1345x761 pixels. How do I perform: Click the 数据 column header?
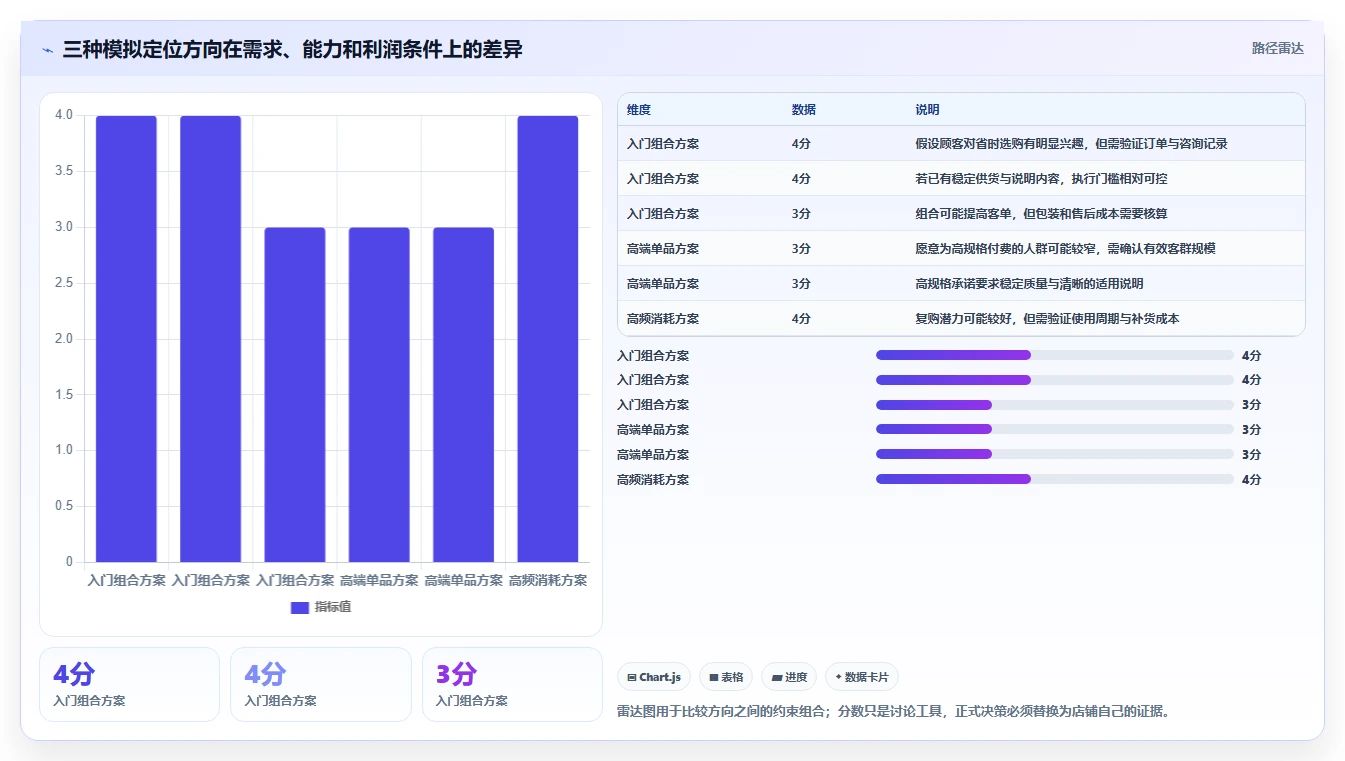pos(804,110)
